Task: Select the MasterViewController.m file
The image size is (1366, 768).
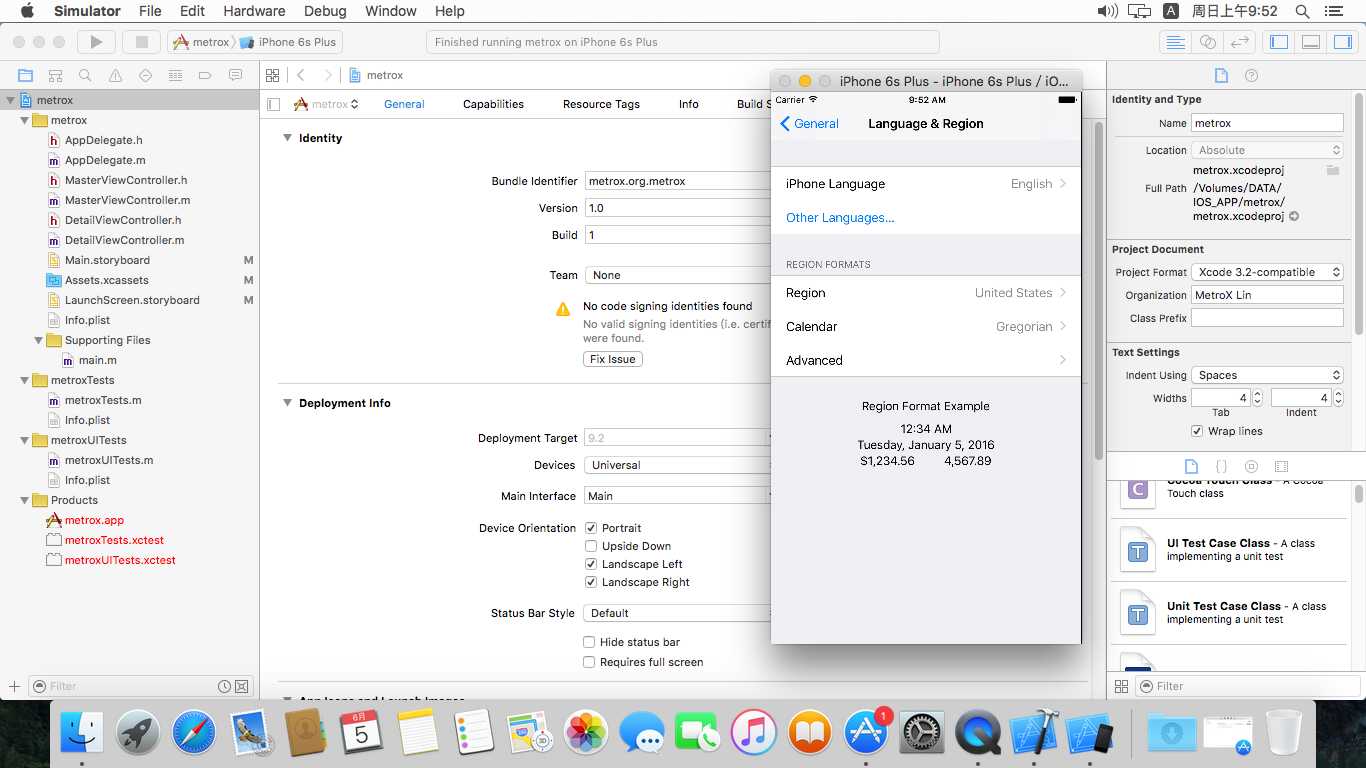Action: coord(127,200)
